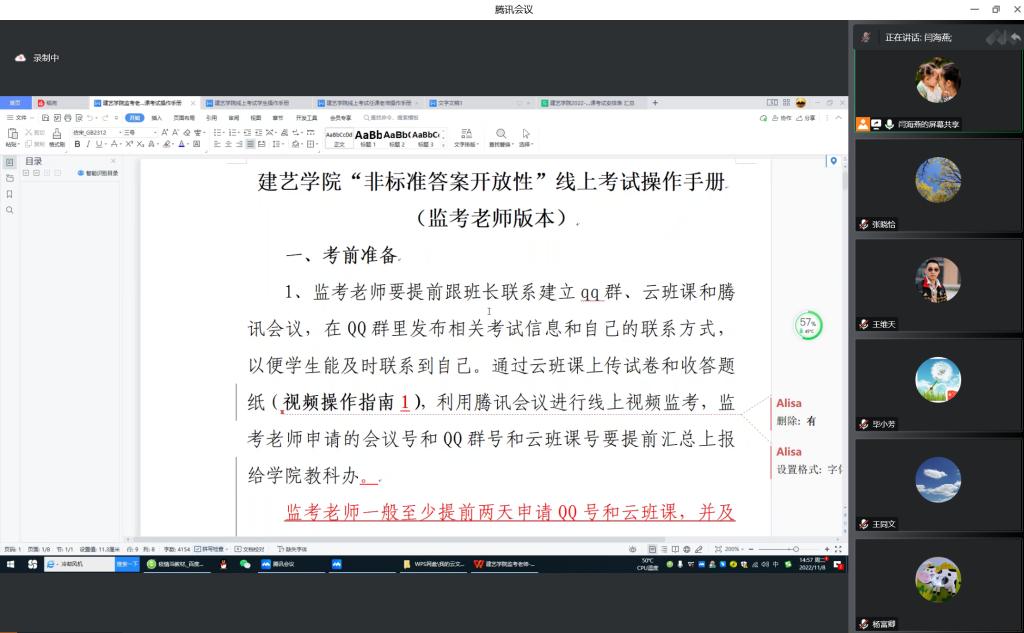Open the search icon in left sidebar
Image resolution: width=1024 pixels, height=633 pixels.
[x=10, y=210]
